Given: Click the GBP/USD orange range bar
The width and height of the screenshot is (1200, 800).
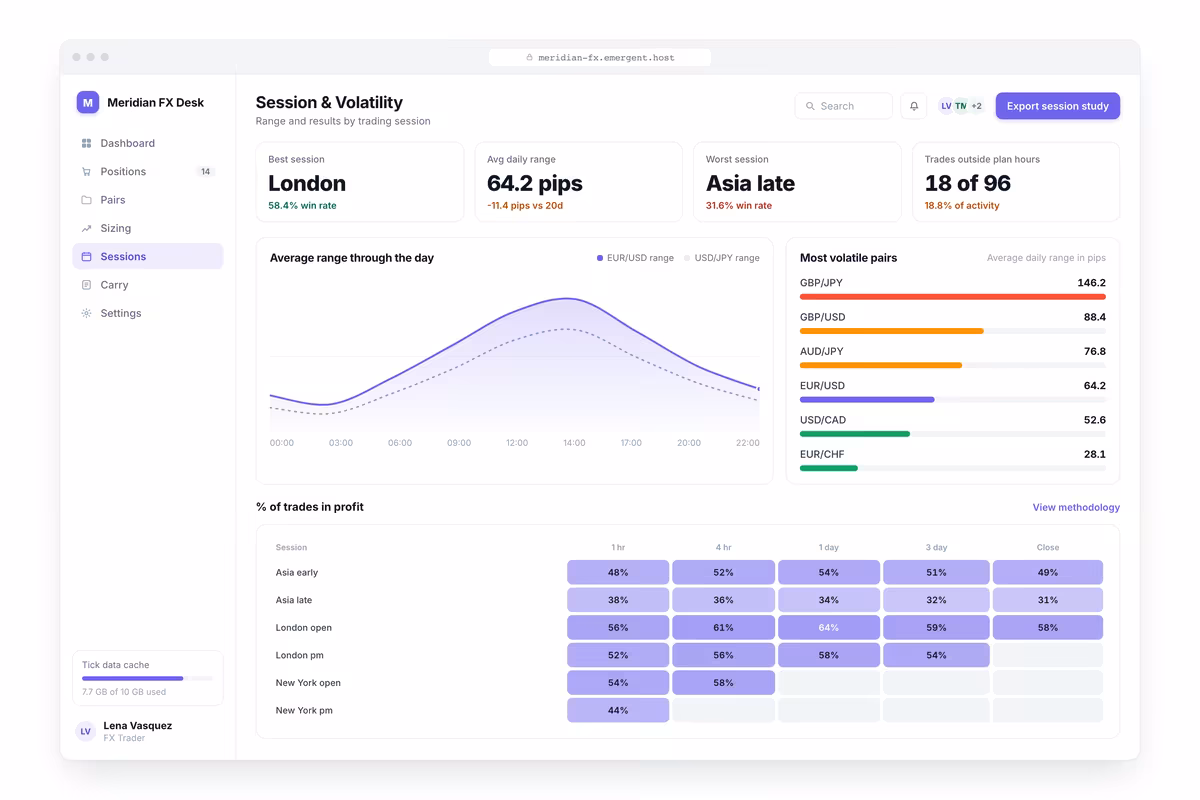Looking at the screenshot, I should coord(892,331).
